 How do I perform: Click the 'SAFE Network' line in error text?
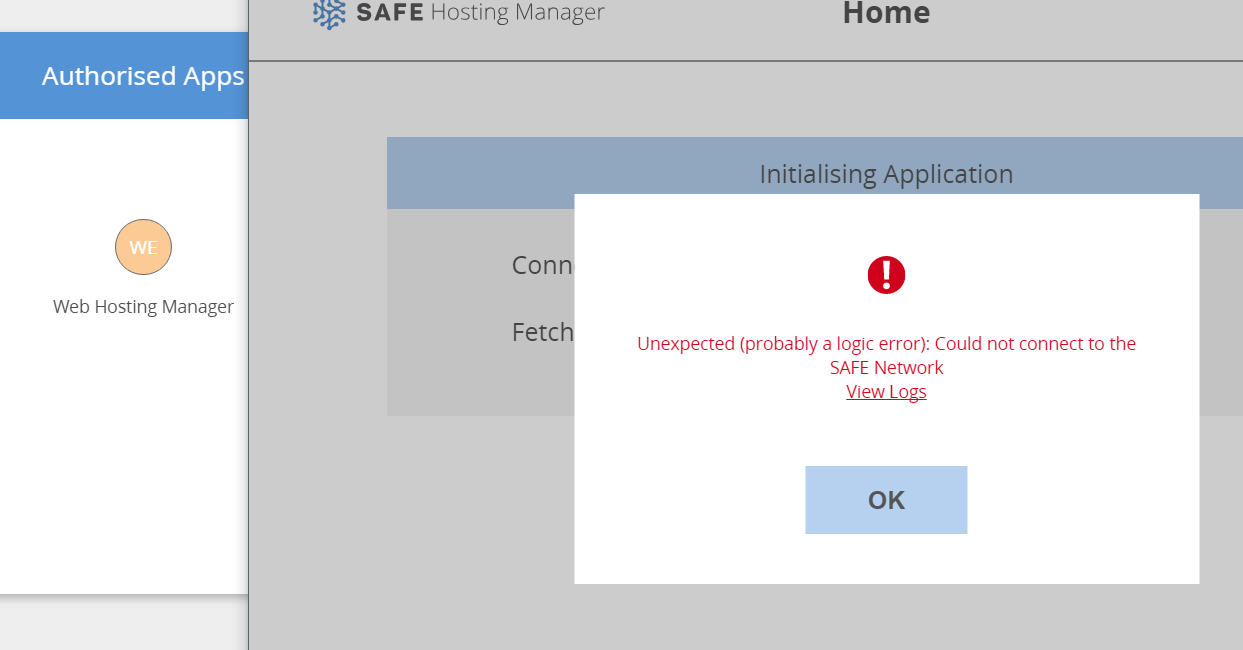(x=886, y=368)
